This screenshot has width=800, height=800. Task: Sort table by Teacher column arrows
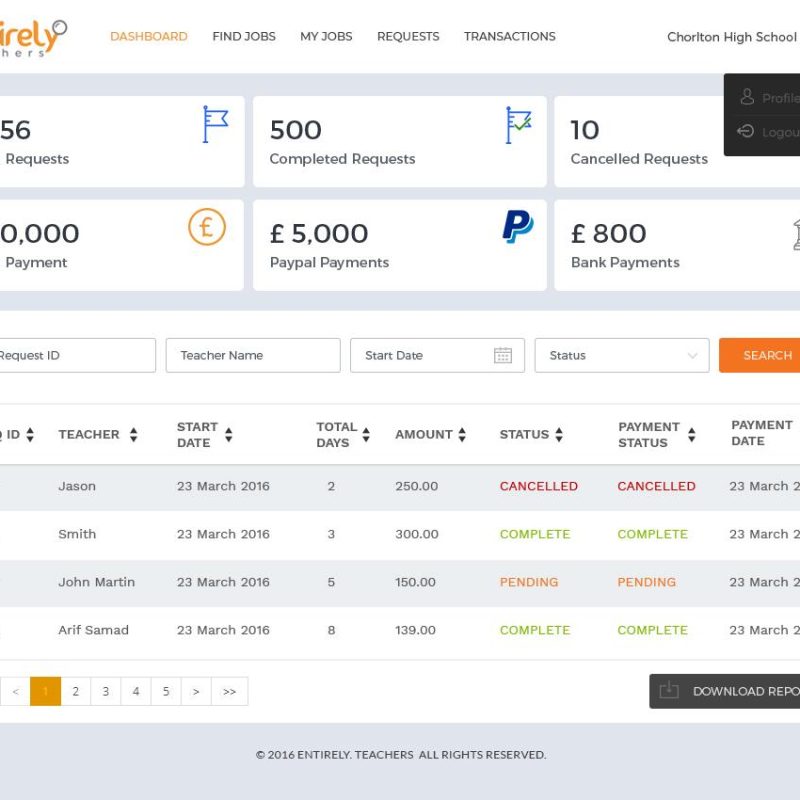pyautogui.click(x=133, y=435)
